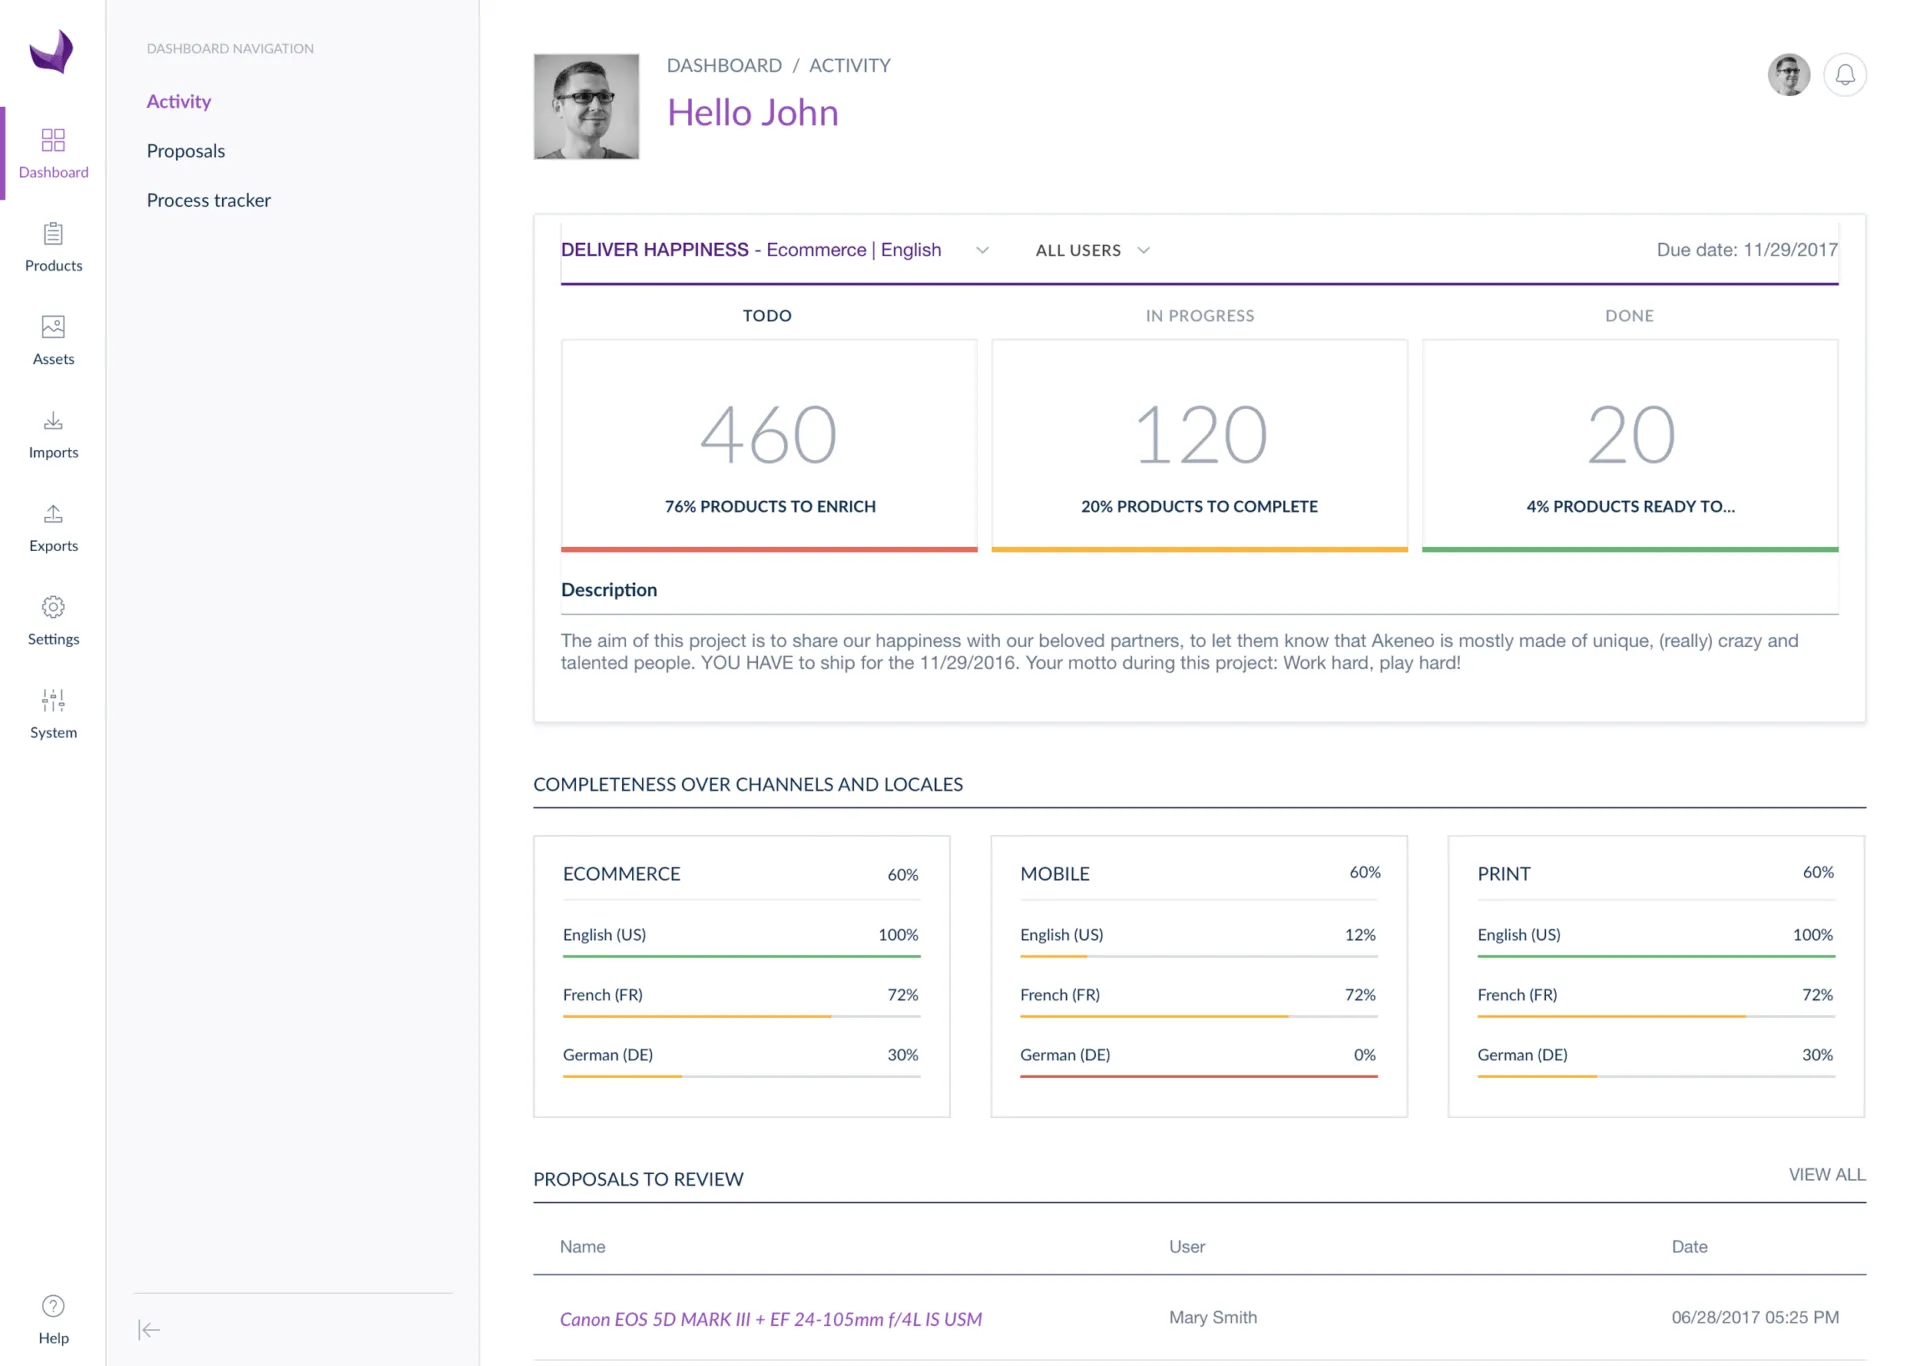The width and height of the screenshot is (1920, 1366).
Task: Click the TODO 460 products card
Action: (769, 445)
